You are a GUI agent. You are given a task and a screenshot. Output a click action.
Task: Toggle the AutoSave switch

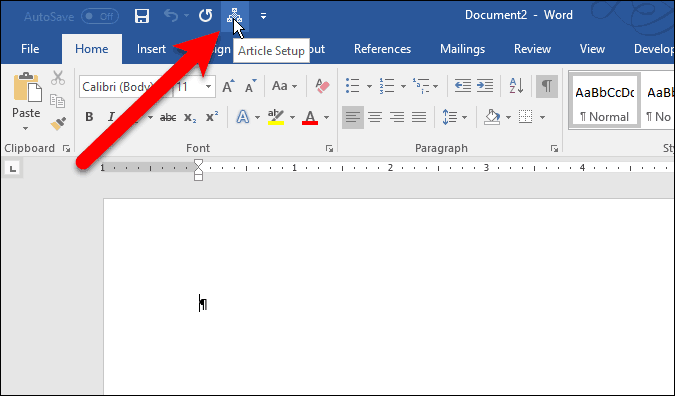point(100,17)
